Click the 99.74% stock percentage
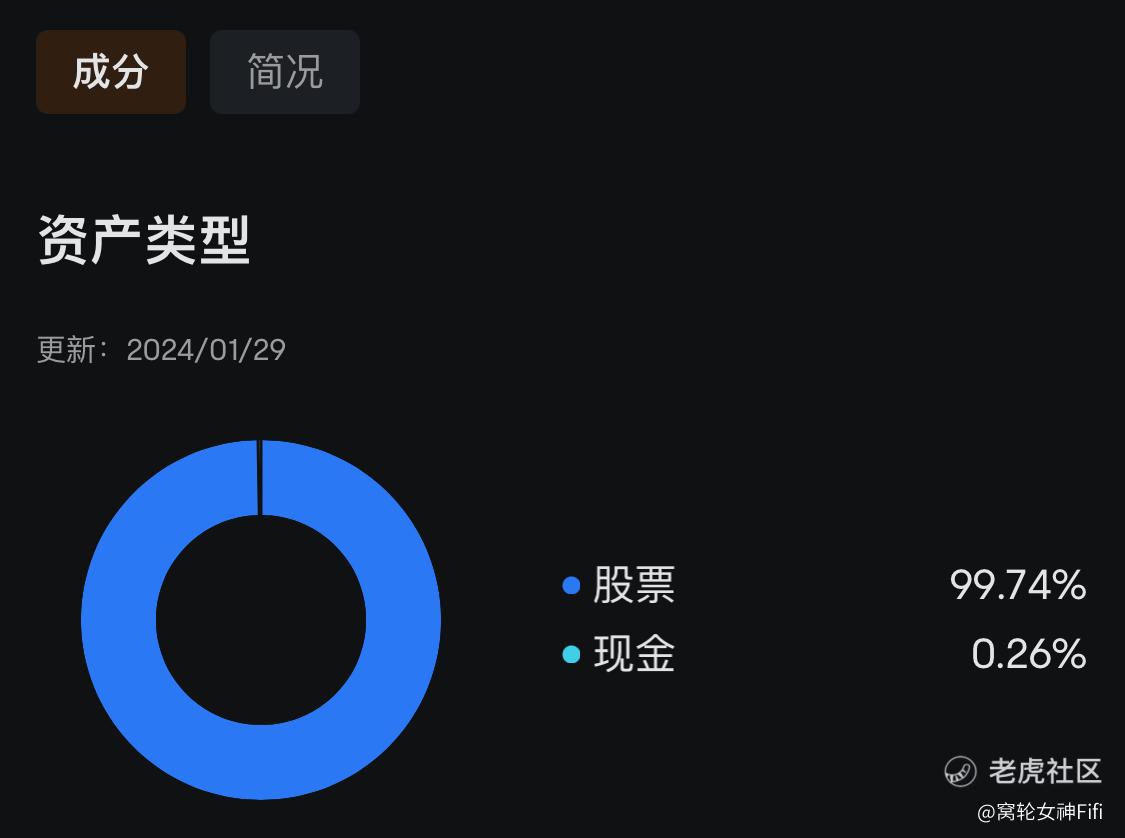 pyautogui.click(x=1018, y=585)
